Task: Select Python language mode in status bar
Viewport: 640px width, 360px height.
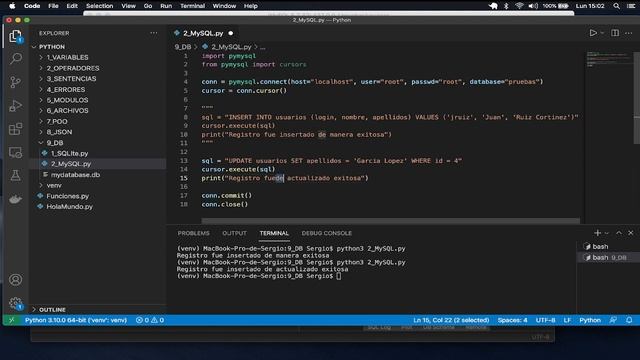Action: coord(590,320)
